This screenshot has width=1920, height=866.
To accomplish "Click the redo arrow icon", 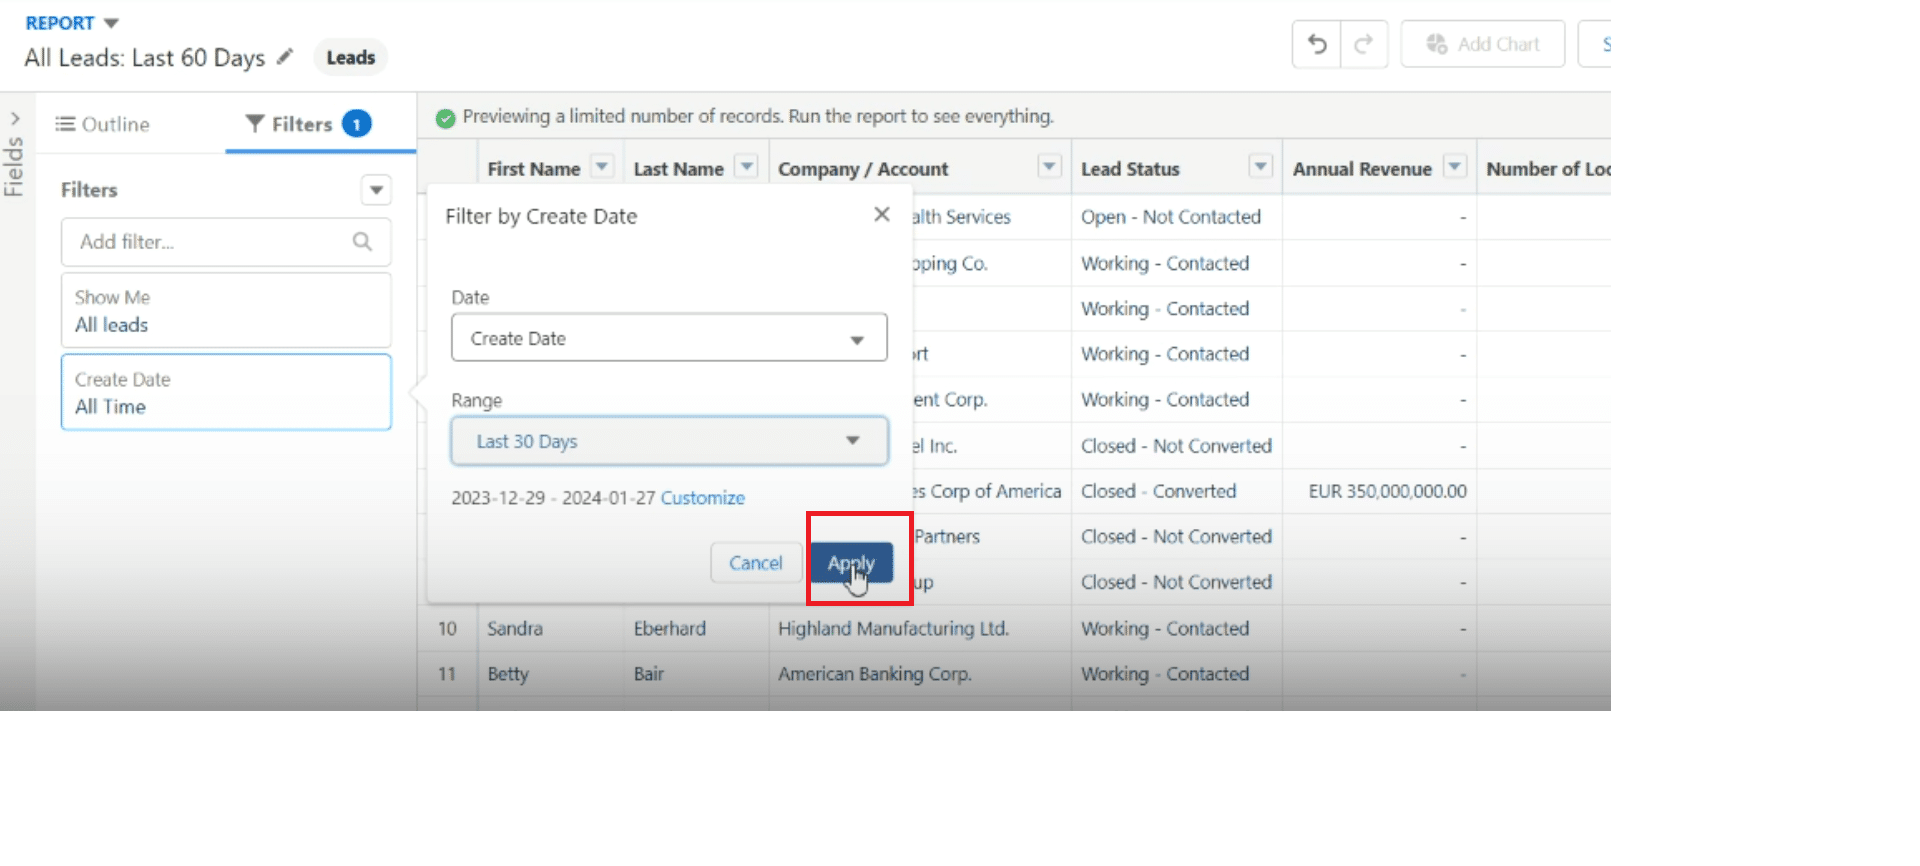I will (1363, 44).
